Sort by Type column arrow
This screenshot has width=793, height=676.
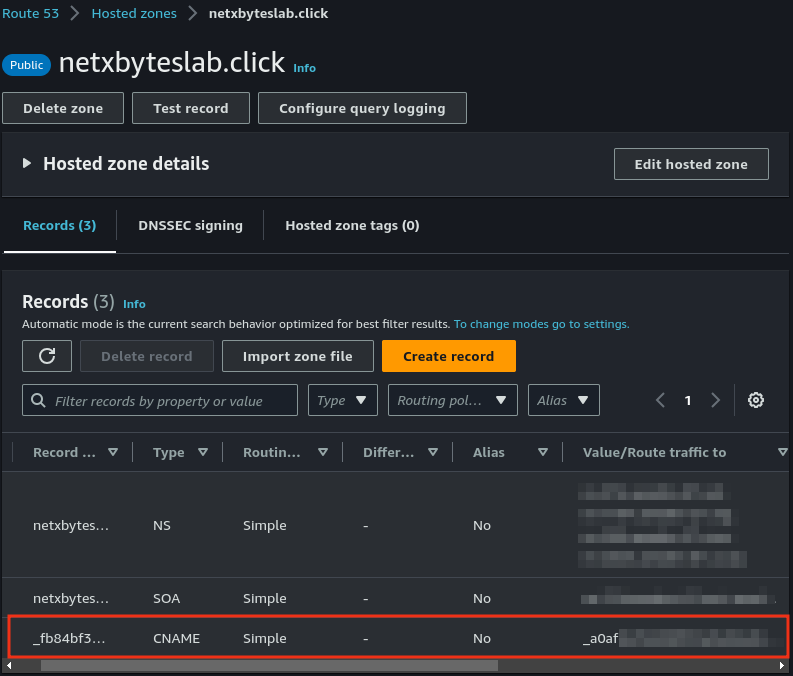[x=203, y=452]
